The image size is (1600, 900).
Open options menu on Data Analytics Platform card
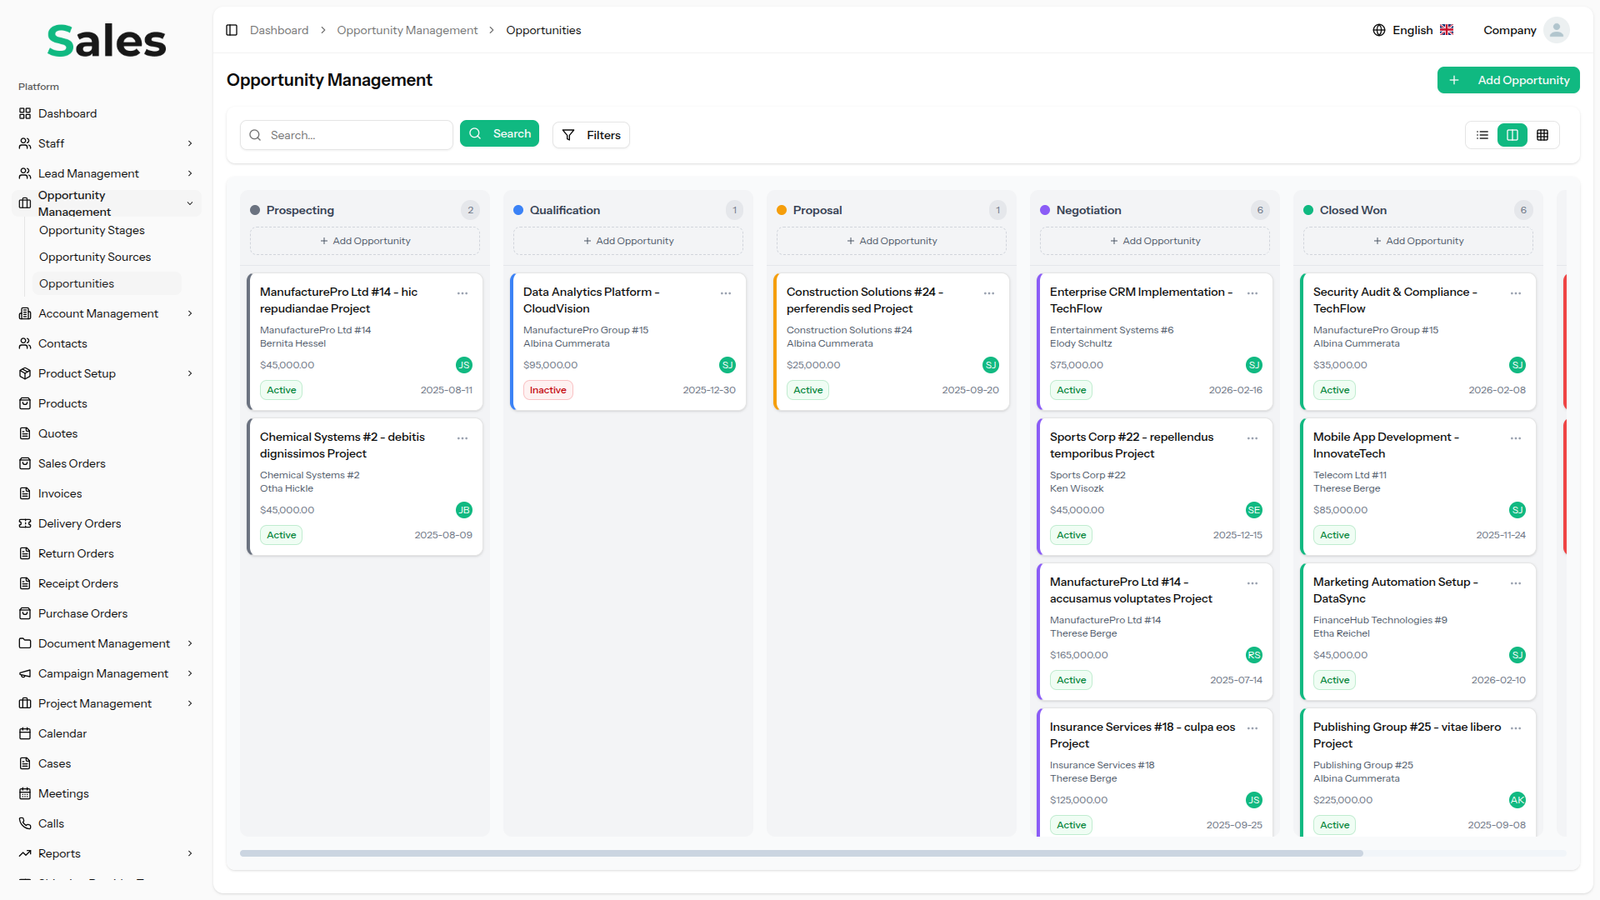pos(726,293)
